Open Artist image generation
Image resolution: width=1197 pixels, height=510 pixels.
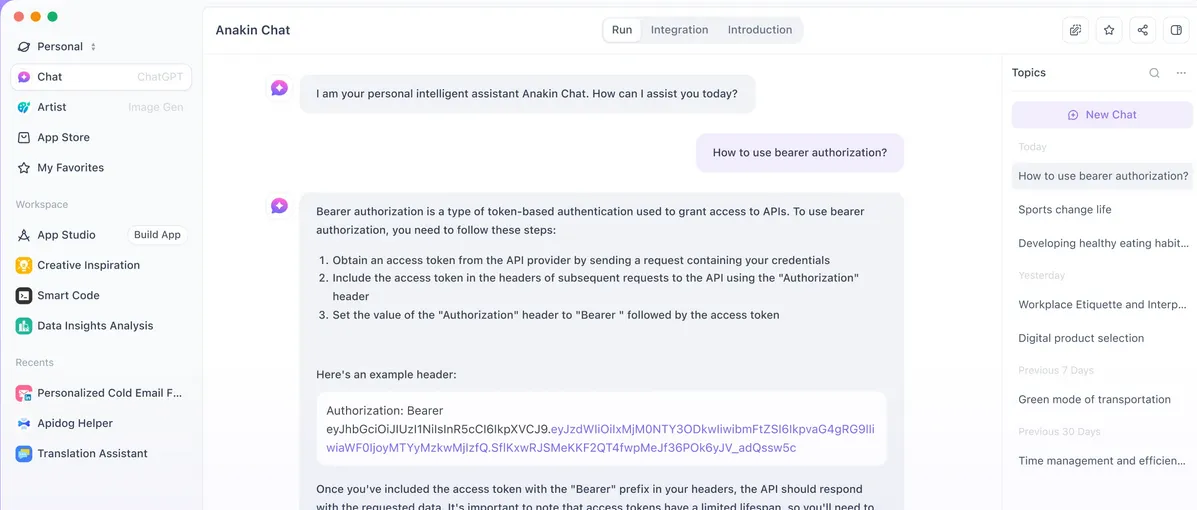pyautogui.click(x=52, y=107)
